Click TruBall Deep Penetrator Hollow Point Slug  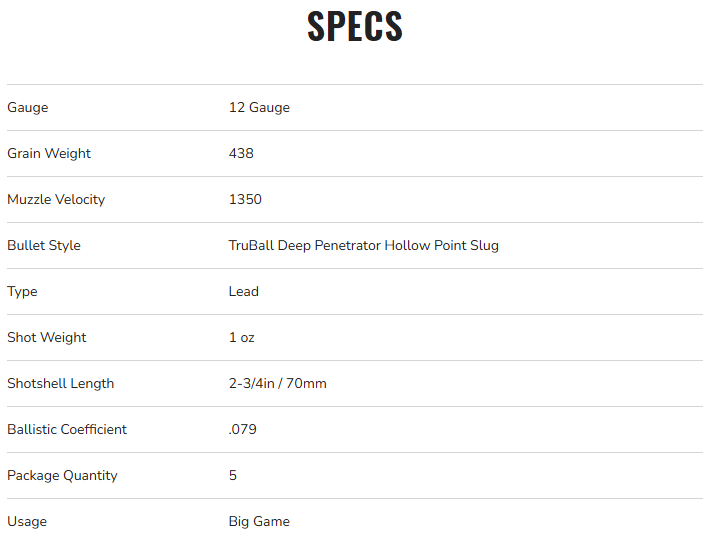[x=363, y=246]
